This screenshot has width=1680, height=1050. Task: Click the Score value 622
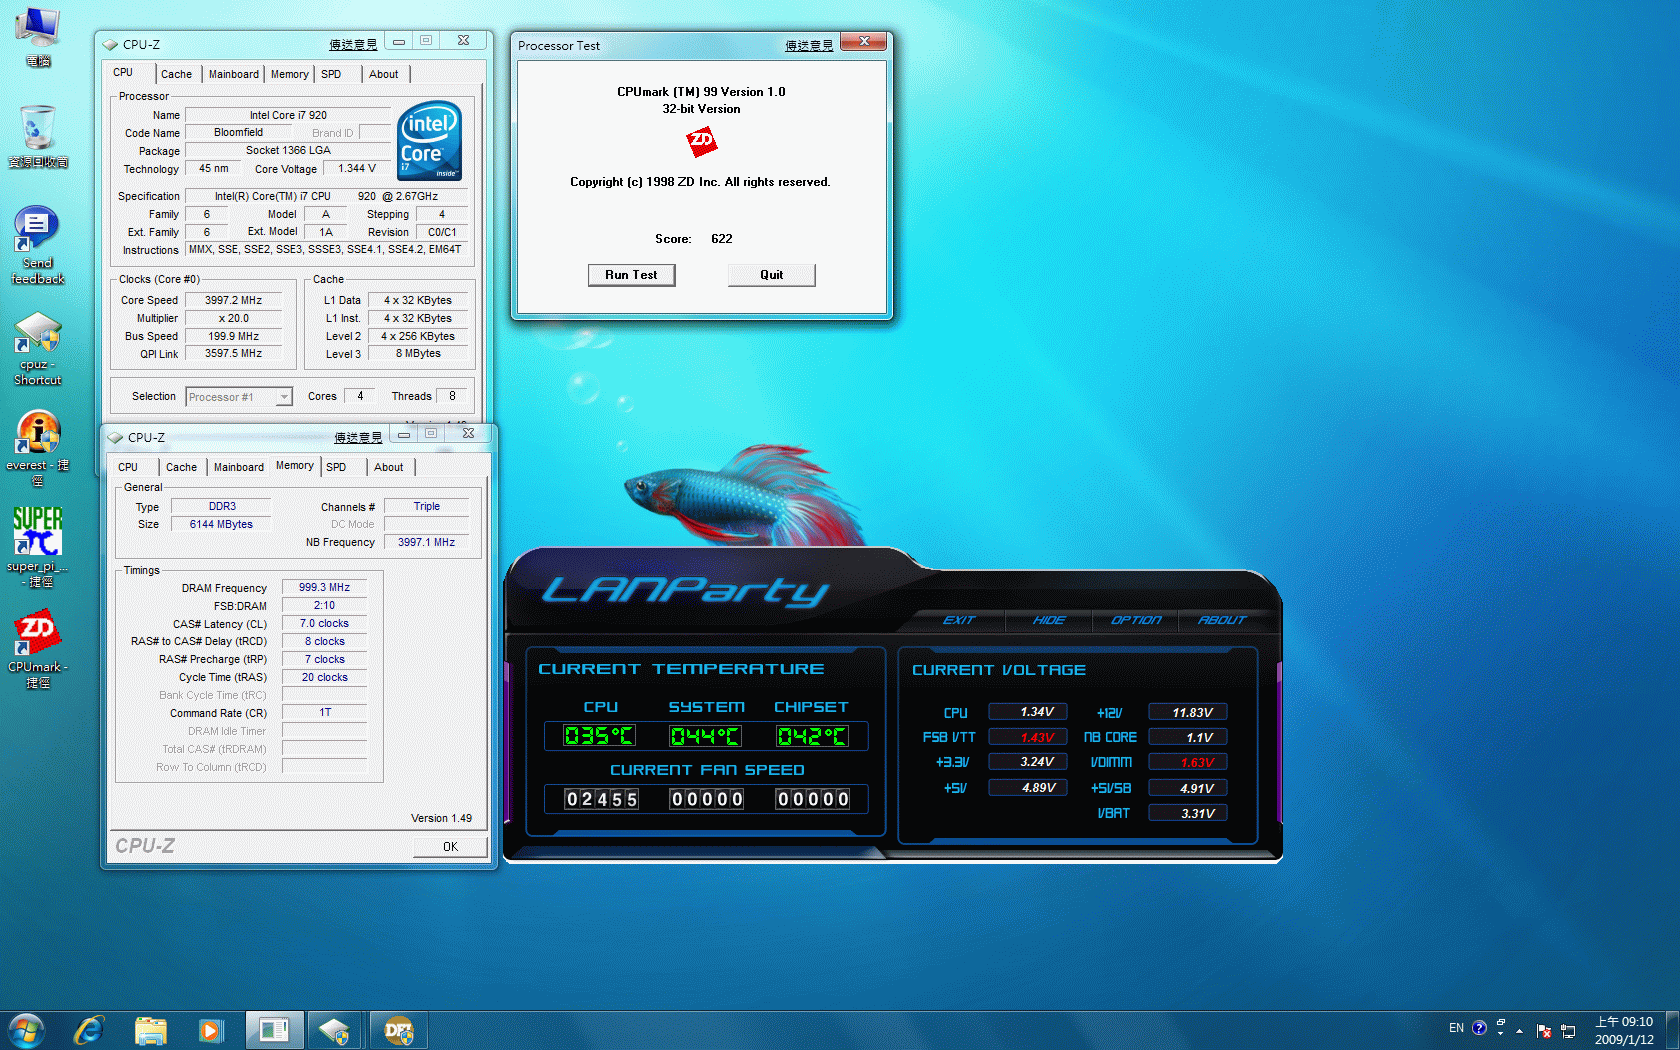(x=721, y=239)
